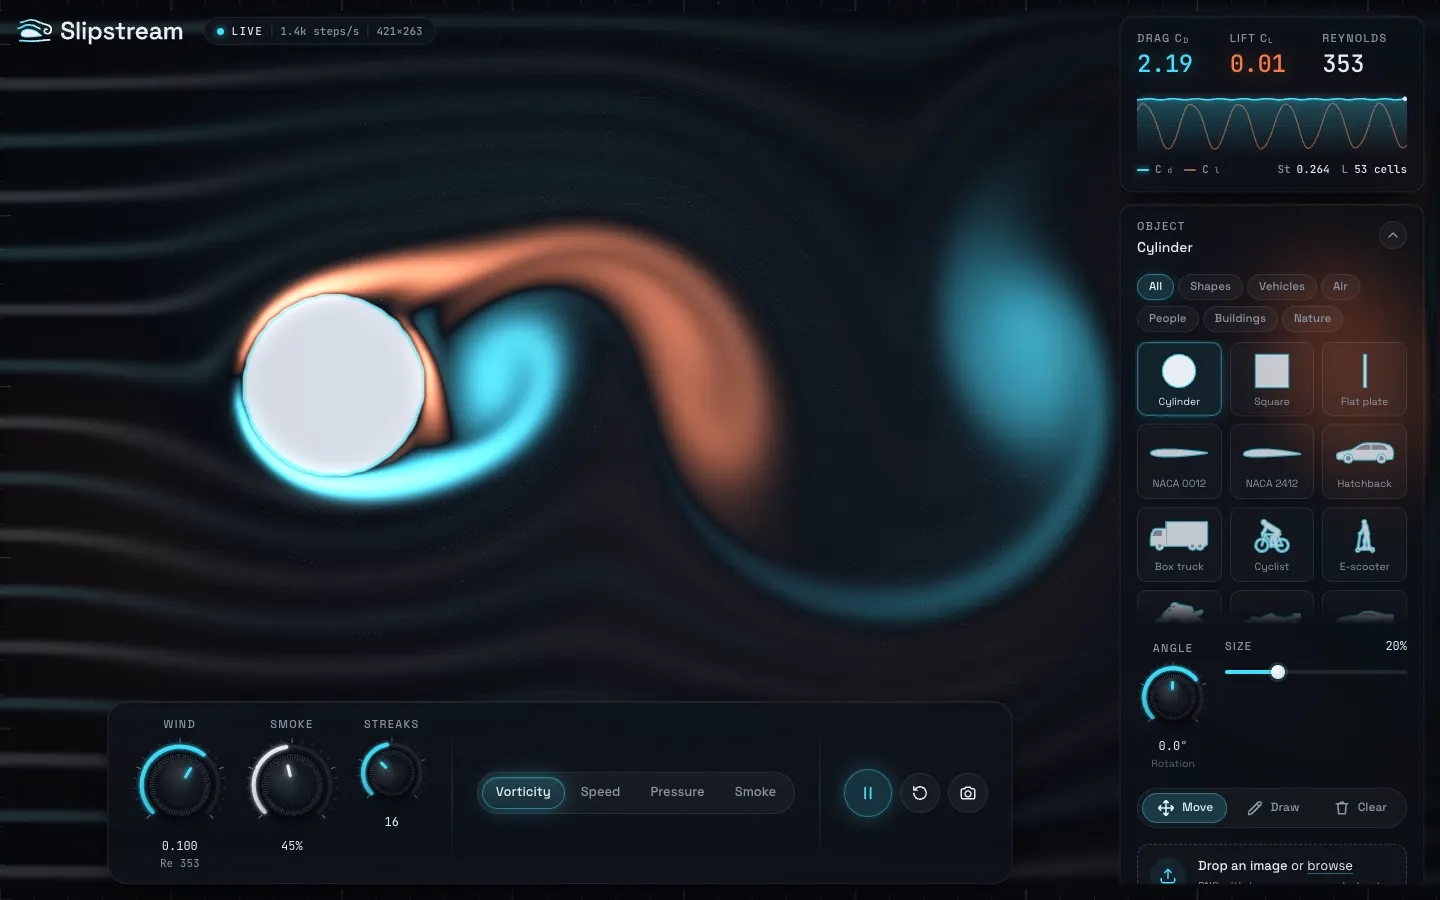The image size is (1440, 900).
Task: Click the upload icon in drop zone
Action: tap(1168, 875)
